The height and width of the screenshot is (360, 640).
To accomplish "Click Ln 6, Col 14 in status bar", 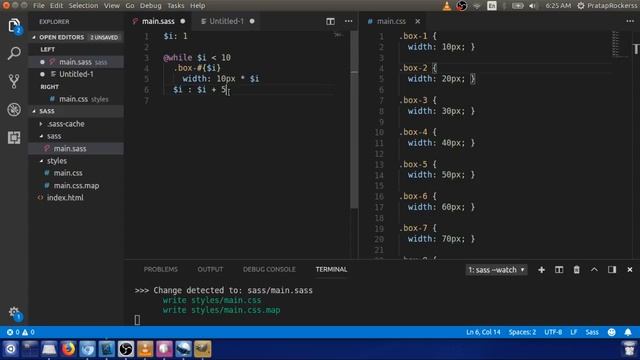I will coord(483,332).
